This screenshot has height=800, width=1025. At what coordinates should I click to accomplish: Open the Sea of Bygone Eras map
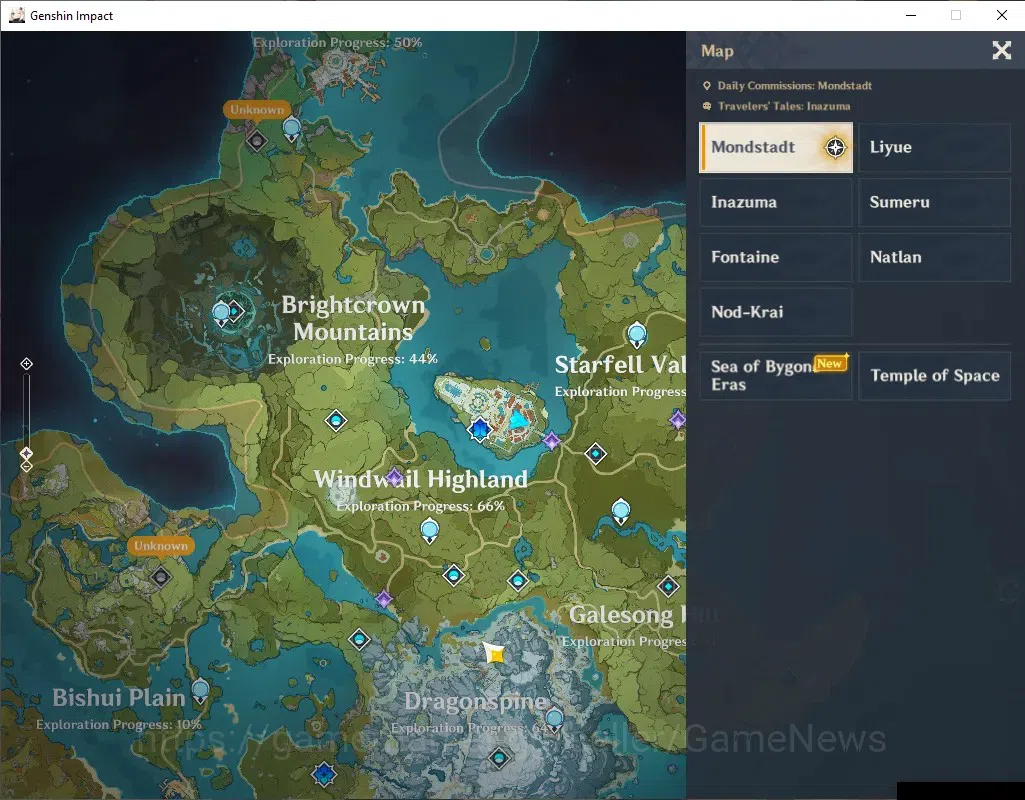pyautogui.click(x=776, y=376)
